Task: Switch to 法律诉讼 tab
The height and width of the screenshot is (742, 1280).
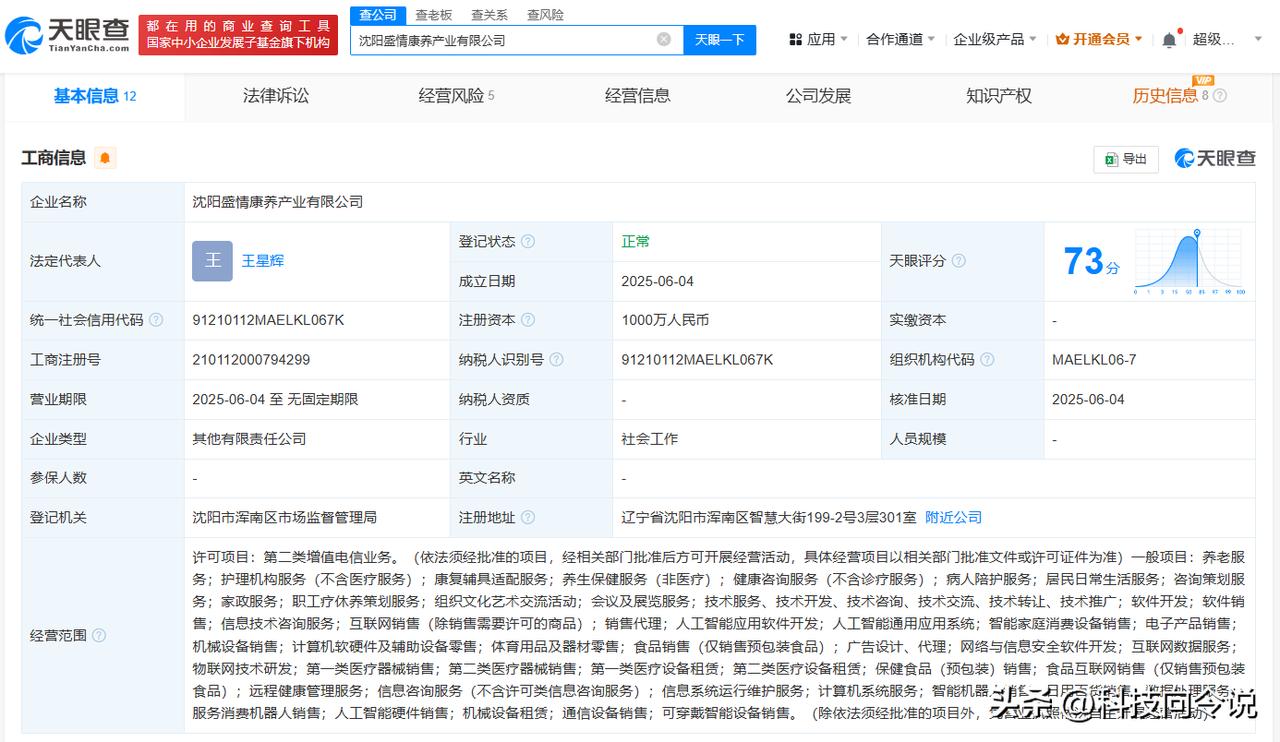Action: (276, 96)
